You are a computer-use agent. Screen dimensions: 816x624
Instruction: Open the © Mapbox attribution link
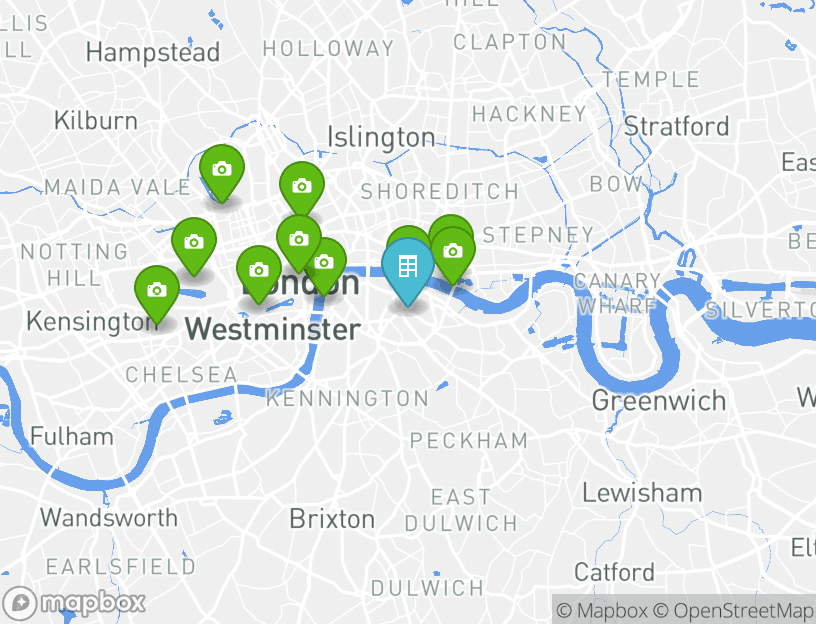pyautogui.click(x=602, y=610)
